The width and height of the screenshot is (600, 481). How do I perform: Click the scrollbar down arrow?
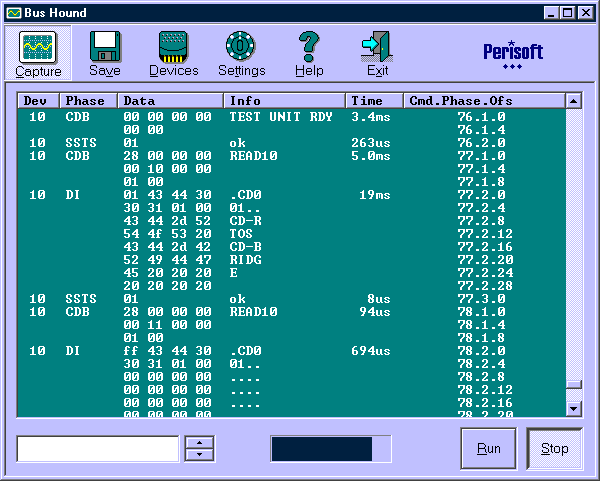573,409
